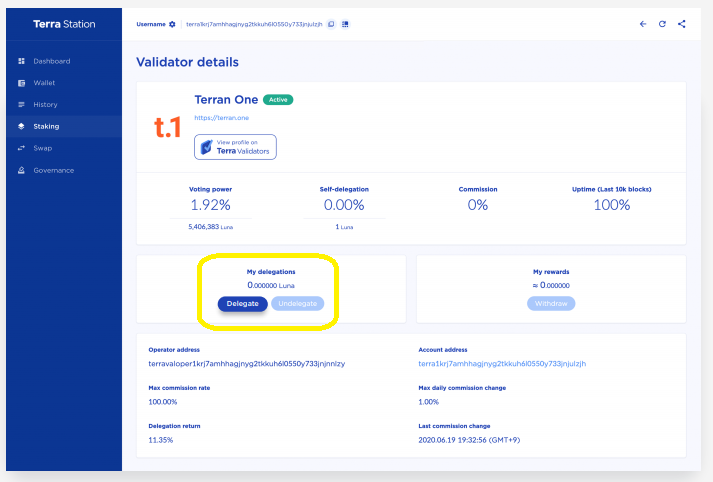Go to Swap menu item

pos(43,148)
